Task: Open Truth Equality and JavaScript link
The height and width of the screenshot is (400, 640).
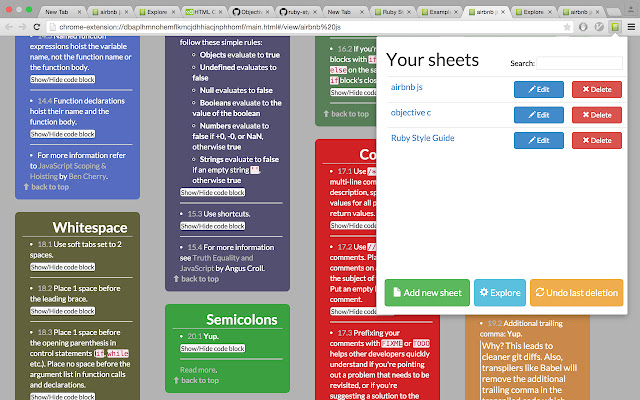Action: click(x=216, y=263)
